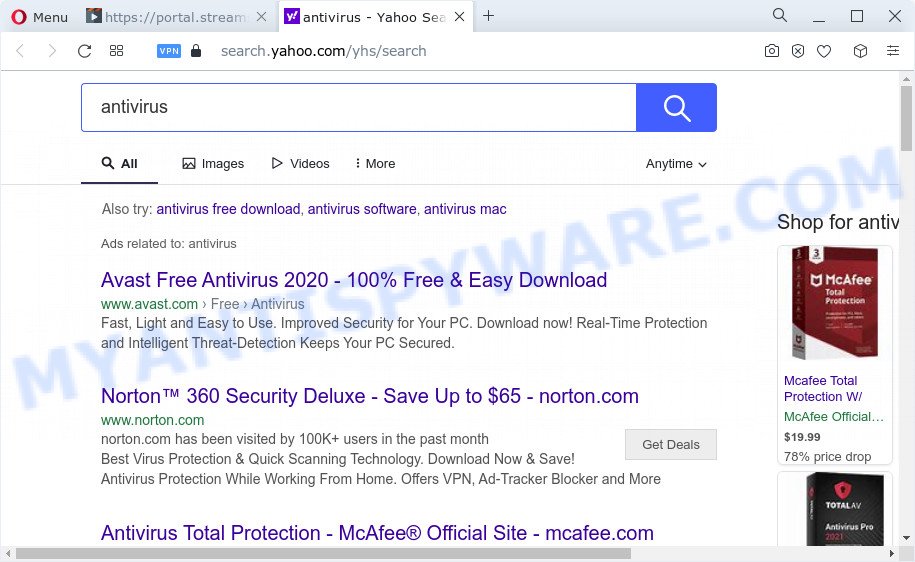The image size is (915, 562).
Task: Click the address bar URL field
Action: coord(323,51)
